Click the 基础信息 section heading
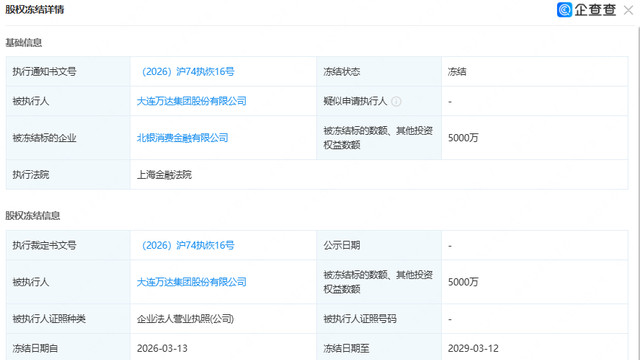 coord(24,42)
